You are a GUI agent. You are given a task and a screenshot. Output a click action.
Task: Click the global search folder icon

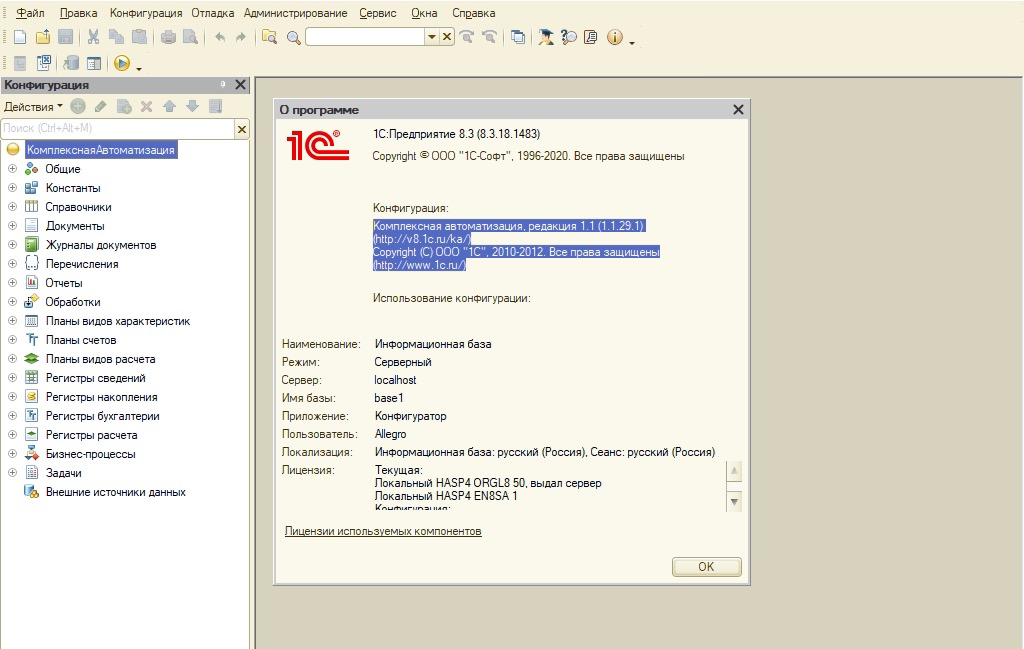pyautogui.click(x=269, y=37)
